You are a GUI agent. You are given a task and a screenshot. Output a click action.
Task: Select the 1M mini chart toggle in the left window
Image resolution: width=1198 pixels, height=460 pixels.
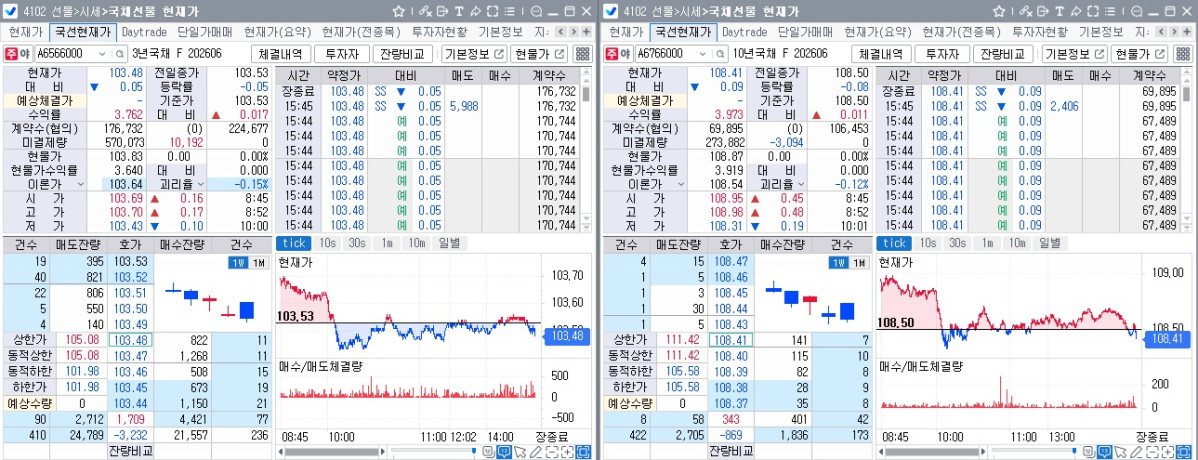(259, 263)
